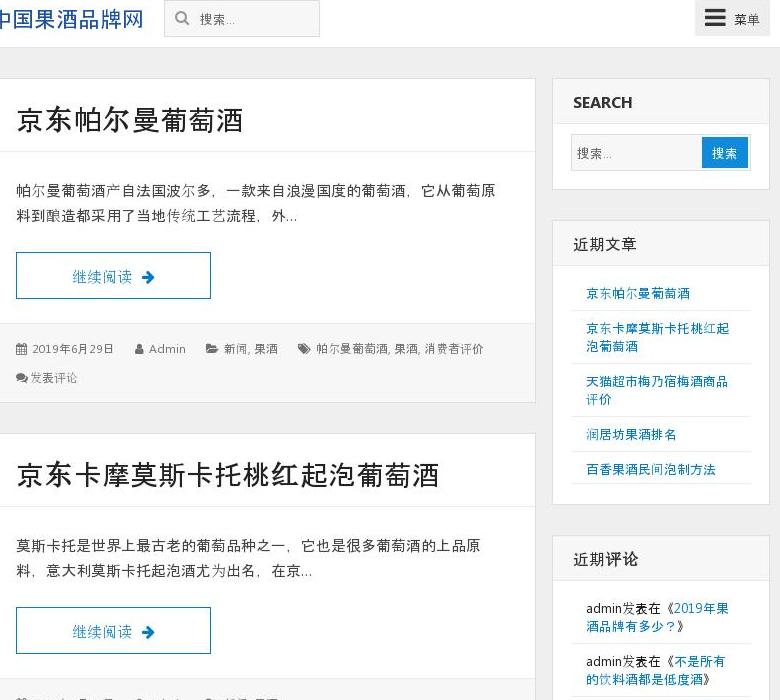
Task: Click calendar icon beside 2019年6月29日
Action: (21, 349)
